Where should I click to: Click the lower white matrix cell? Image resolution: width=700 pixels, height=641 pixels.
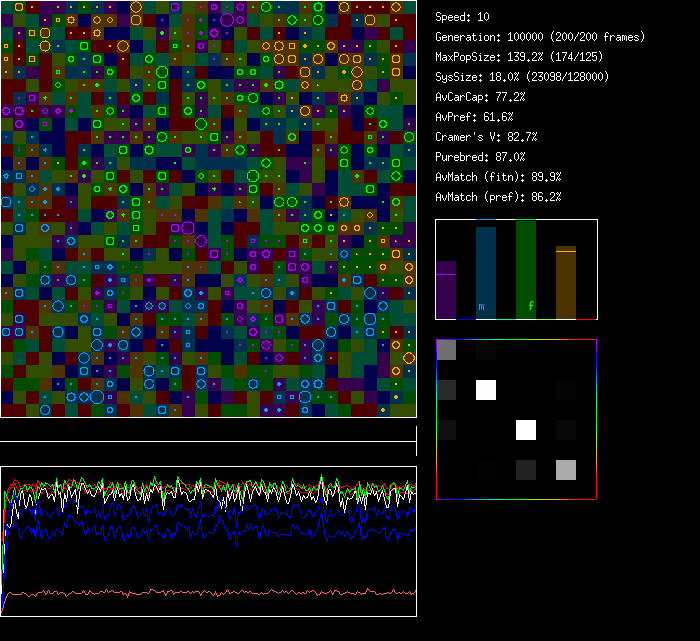click(525, 430)
